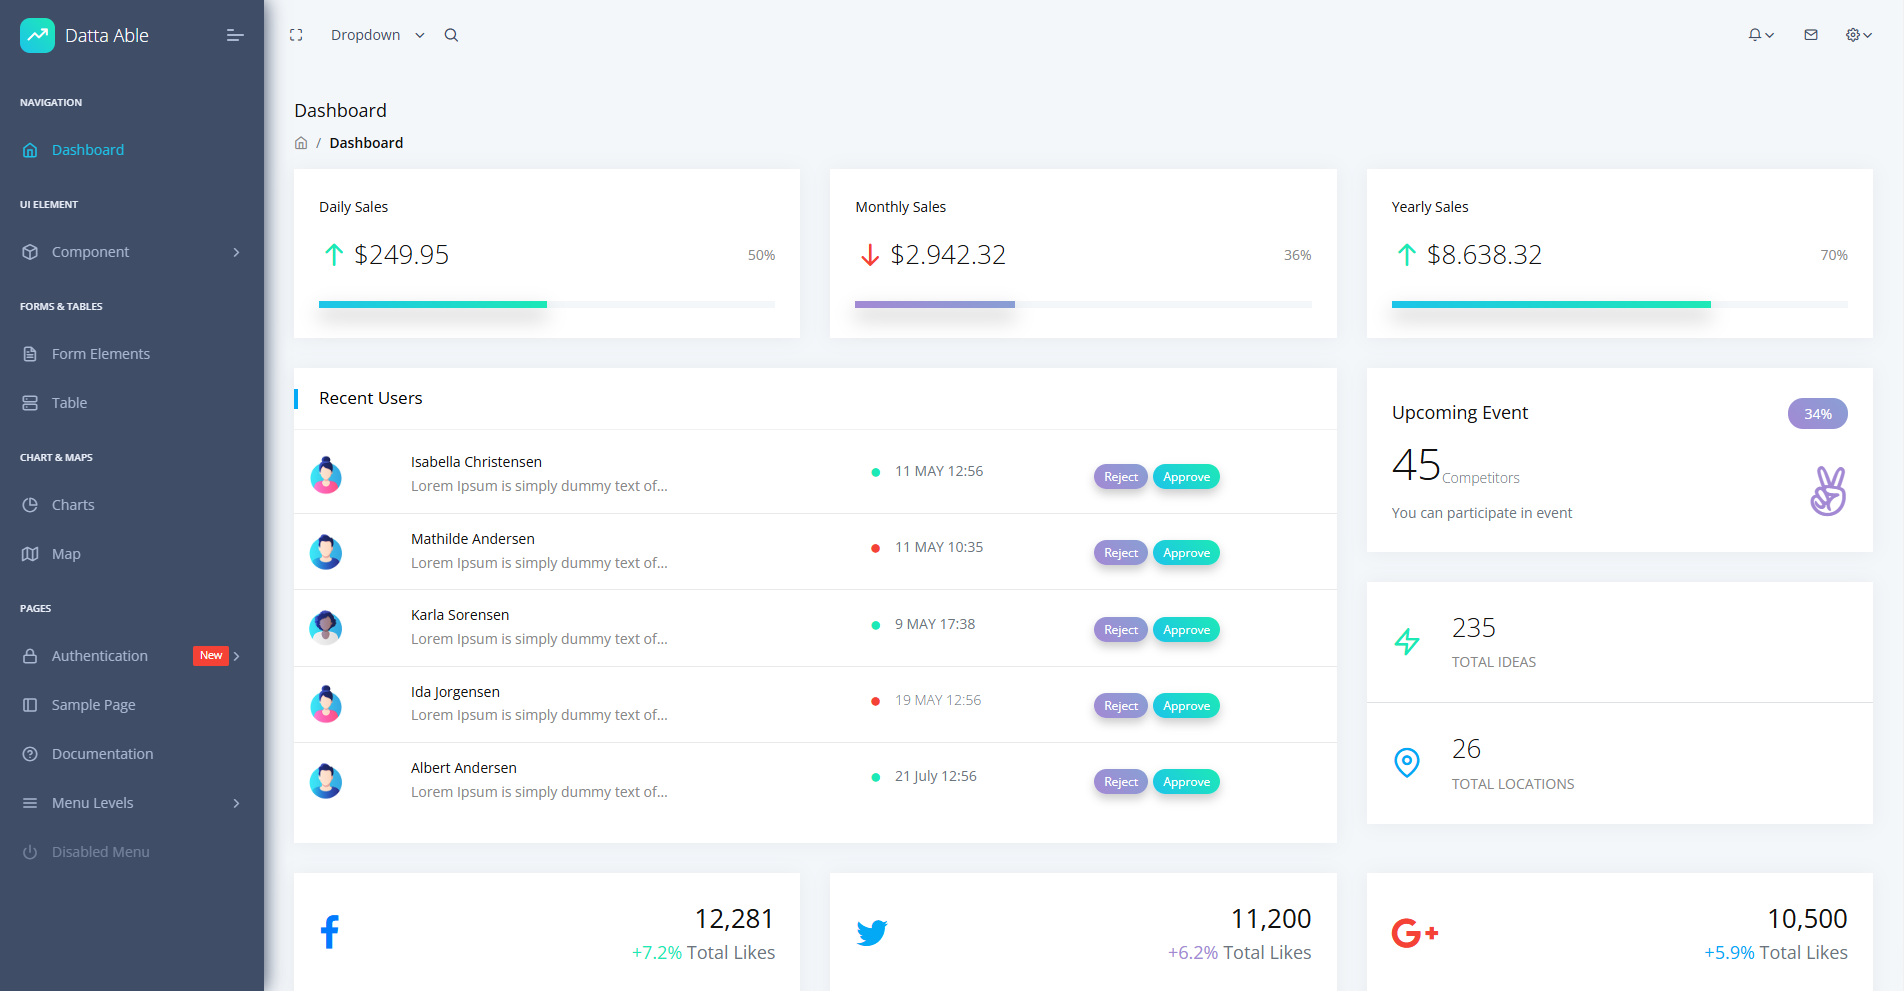
Task: Approve Isabella Christensen
Action: tap(1186, 477)
